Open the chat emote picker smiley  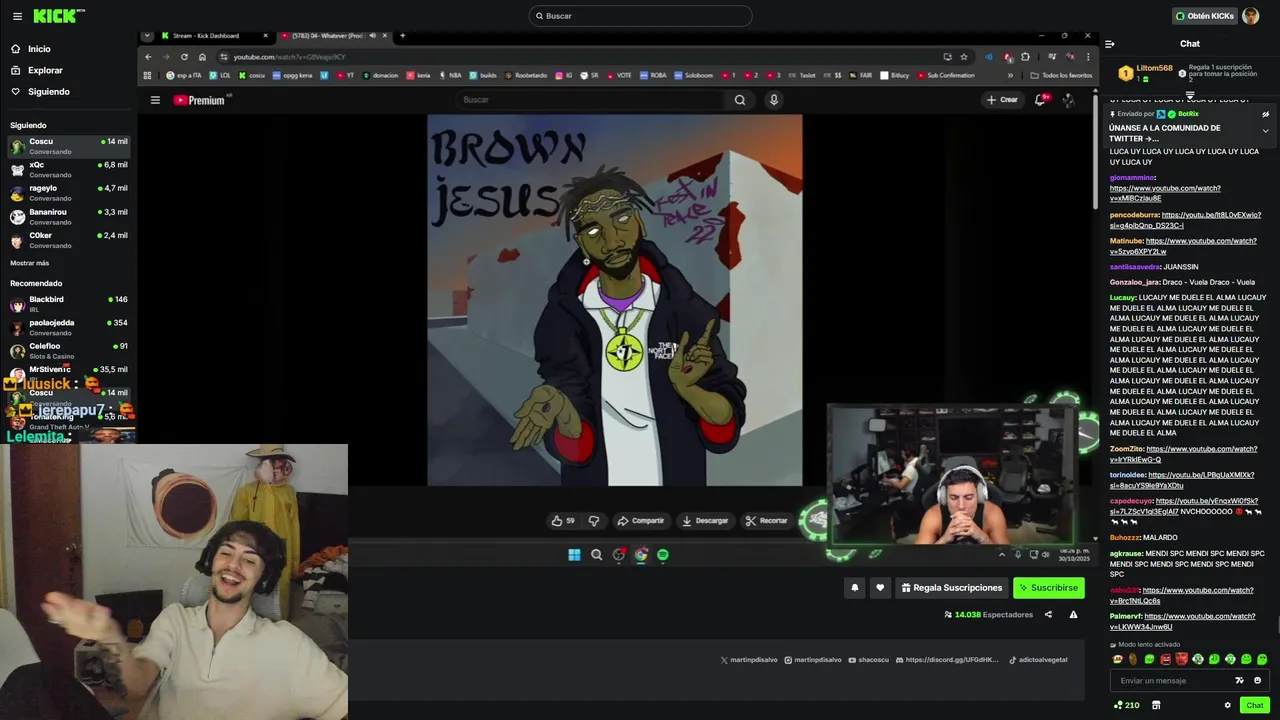[1258, 681]
